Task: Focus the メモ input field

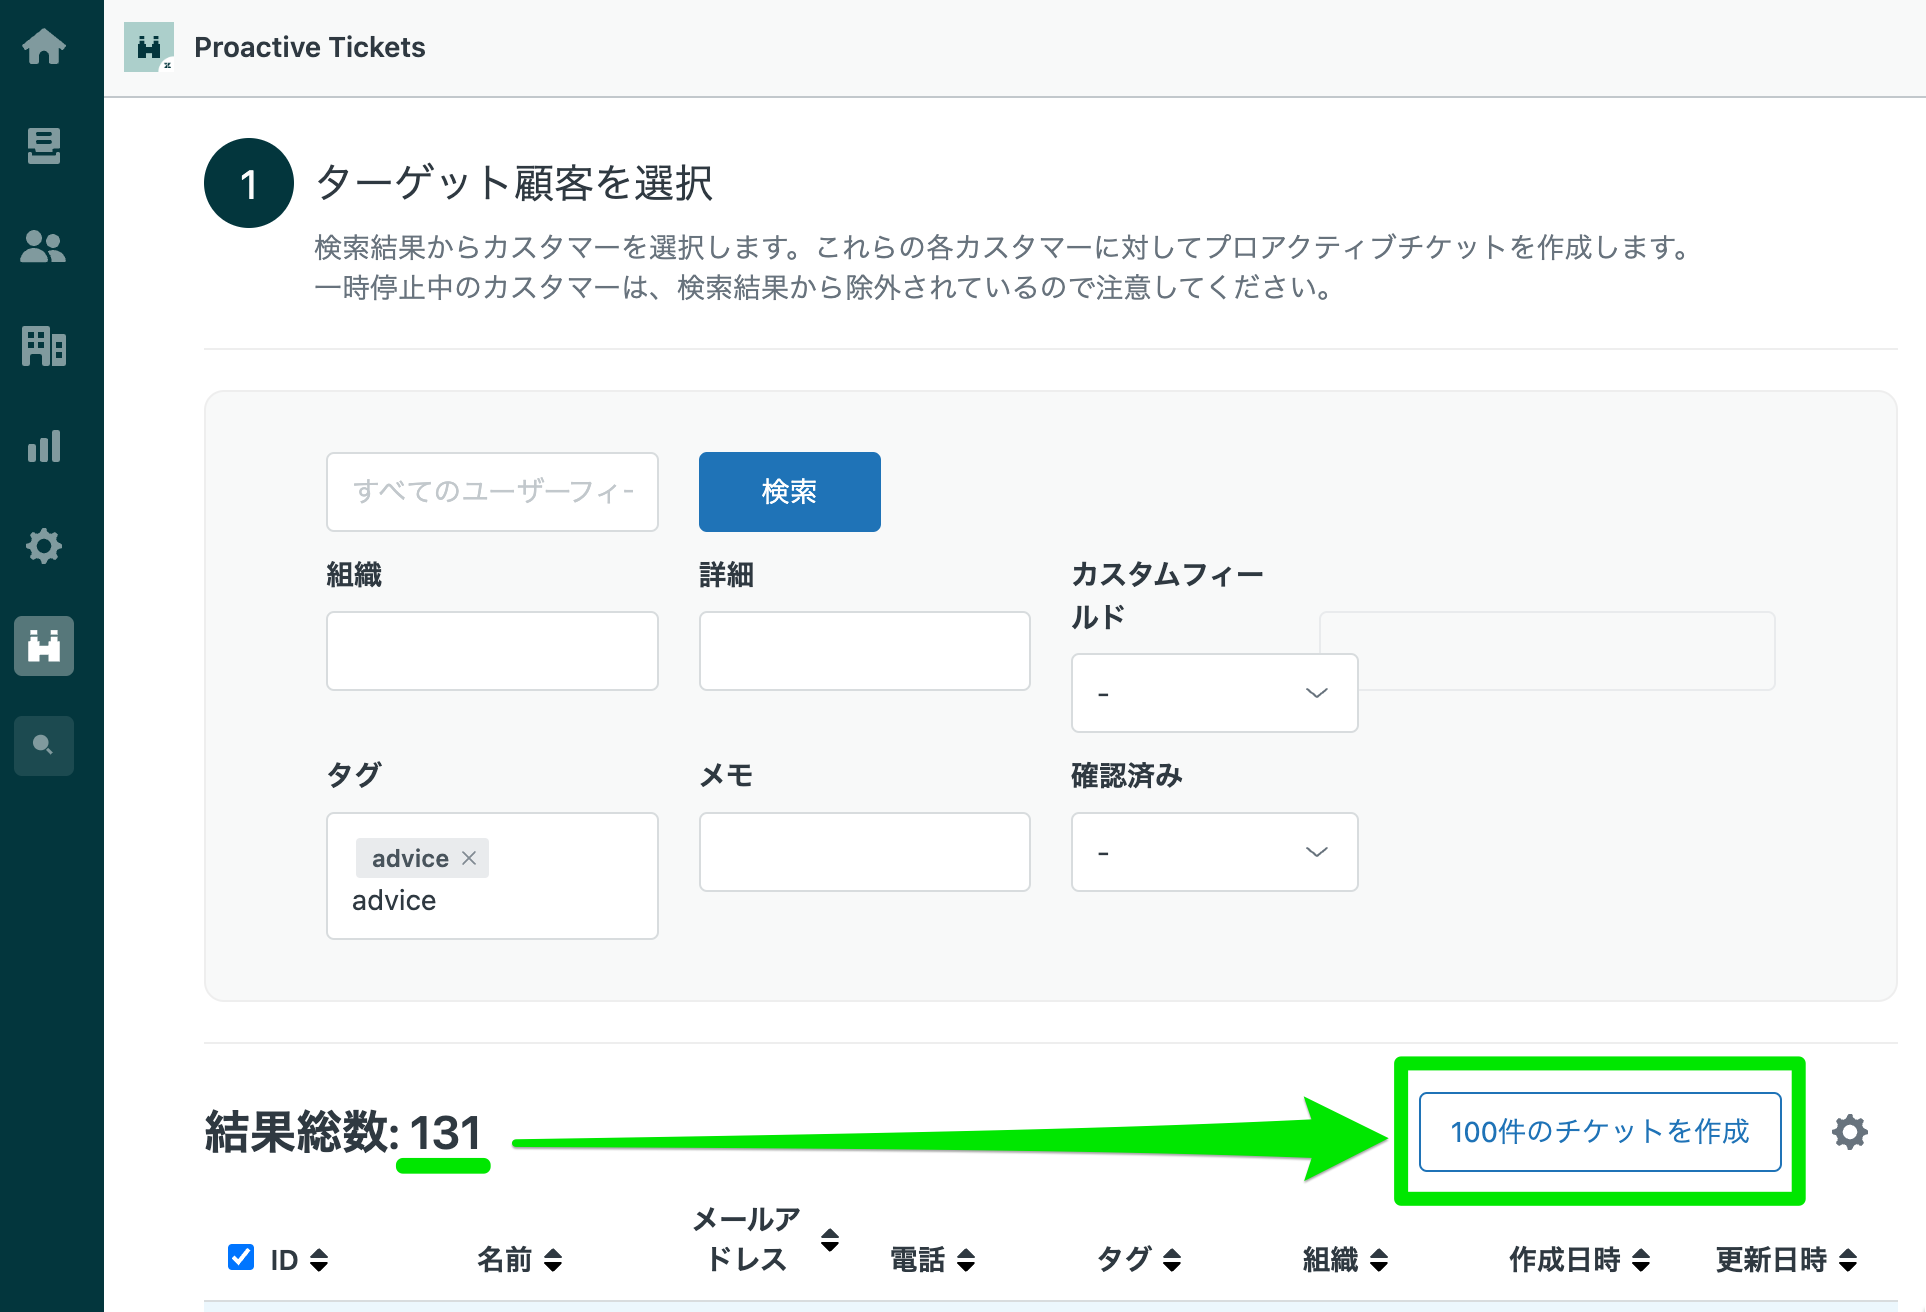Action: pyautogui.click(x=864, y=852)
